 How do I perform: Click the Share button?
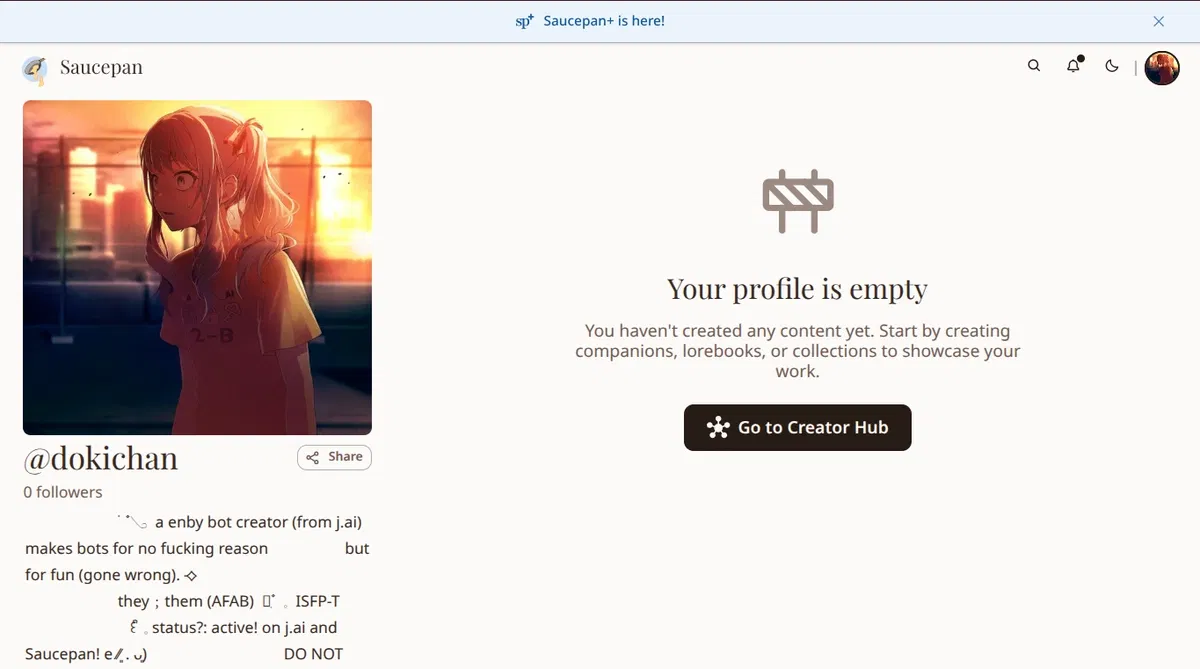(334, 457)
